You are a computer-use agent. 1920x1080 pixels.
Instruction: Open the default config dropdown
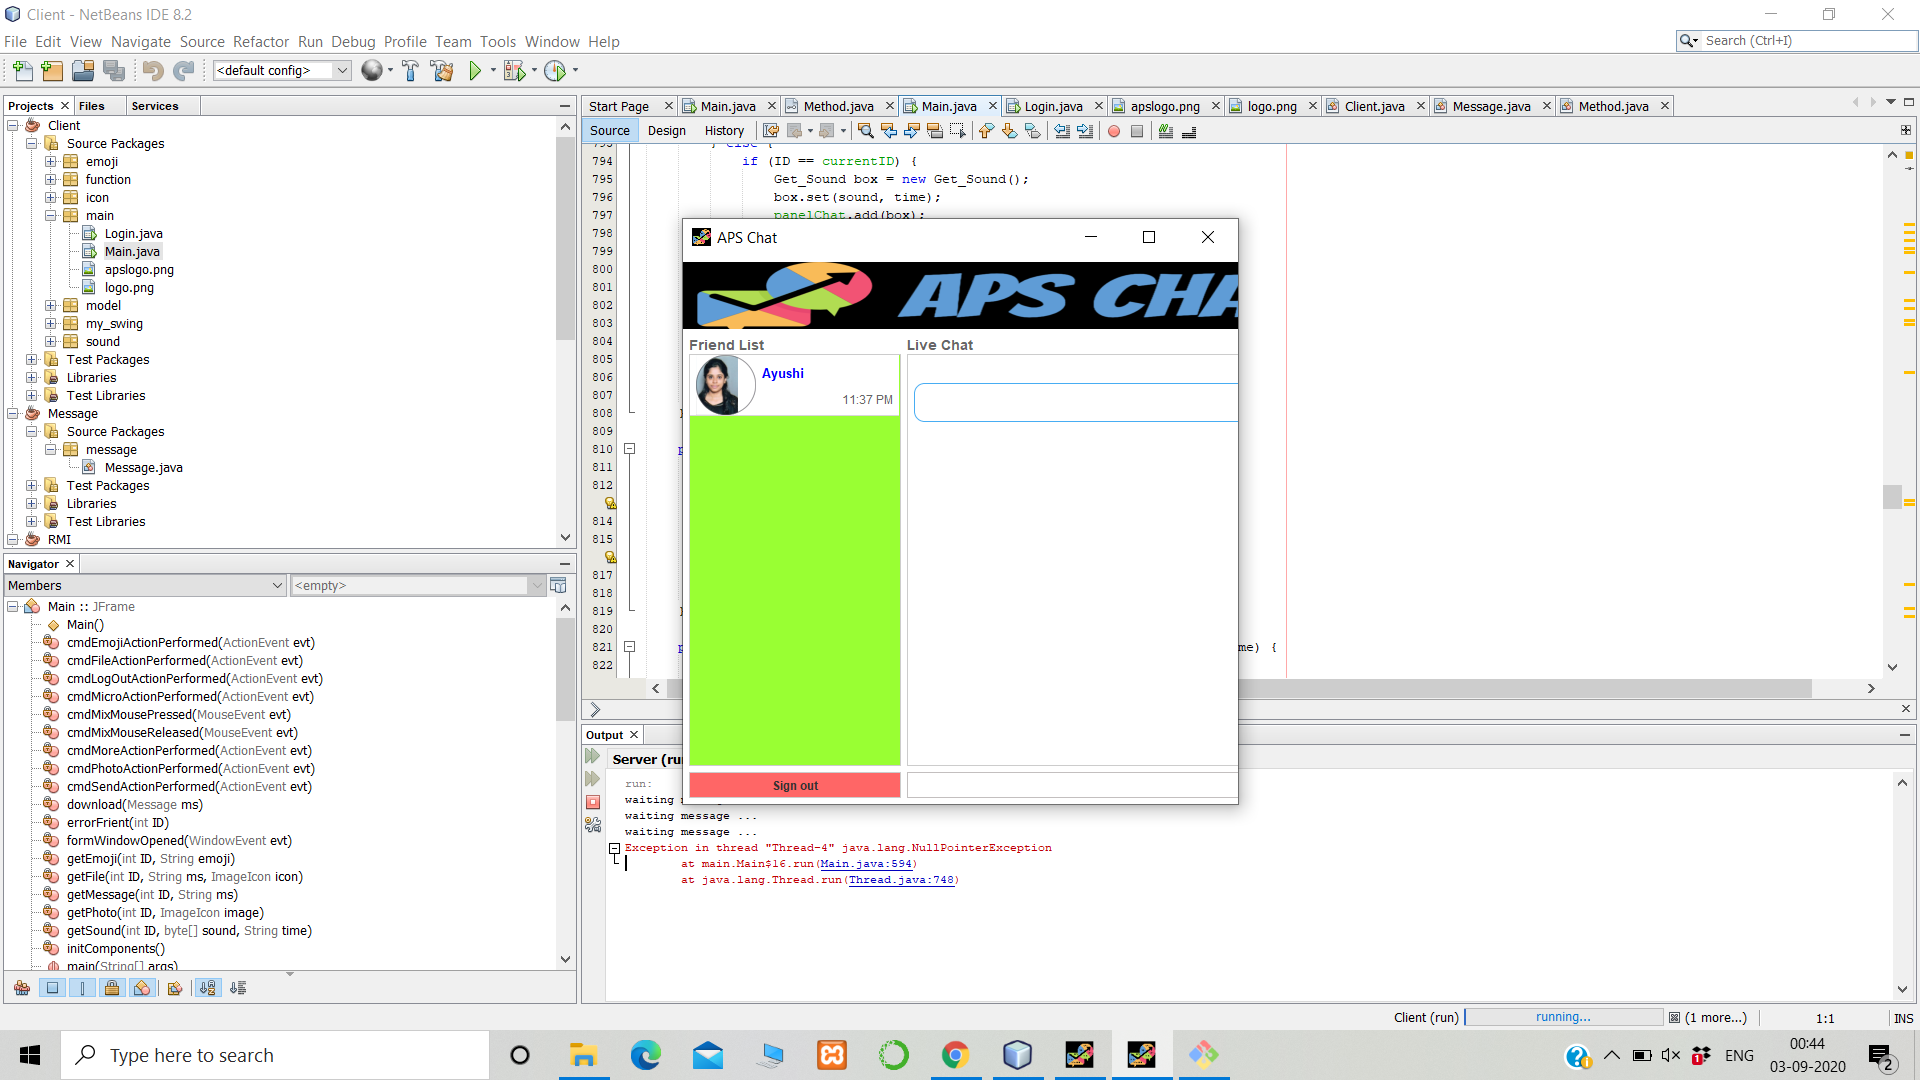click(341, 70)
